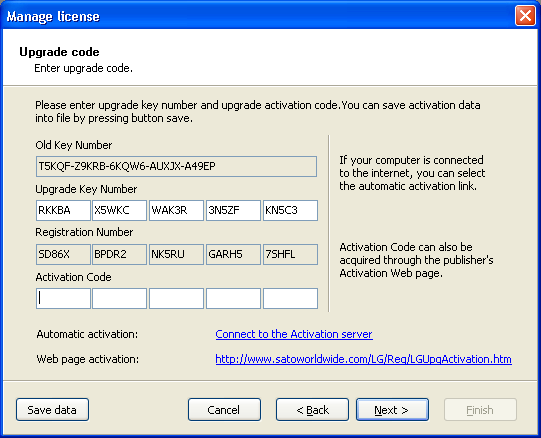Go back with the < Back button
Viewport: 541px width, 438px height.
coord(312,410)
